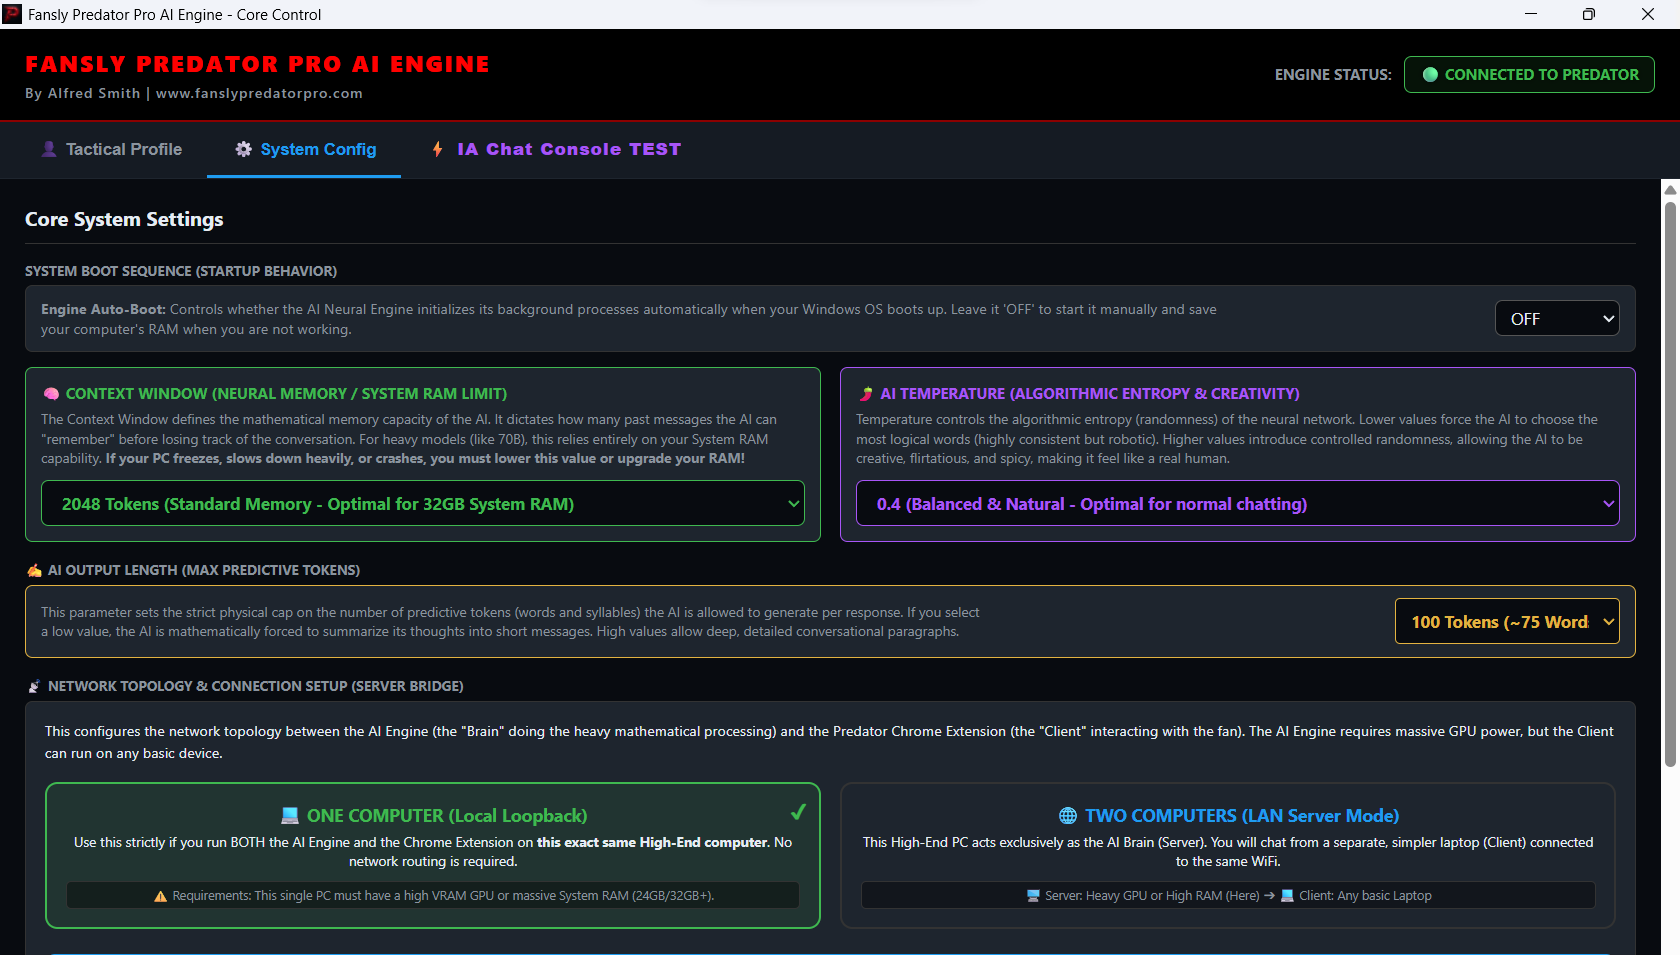Viewport: 1680px width, 955px height.
Task: Open the 100 Tokens output length dropdown
Action: pyautogui.click(x=1506, y=622)
